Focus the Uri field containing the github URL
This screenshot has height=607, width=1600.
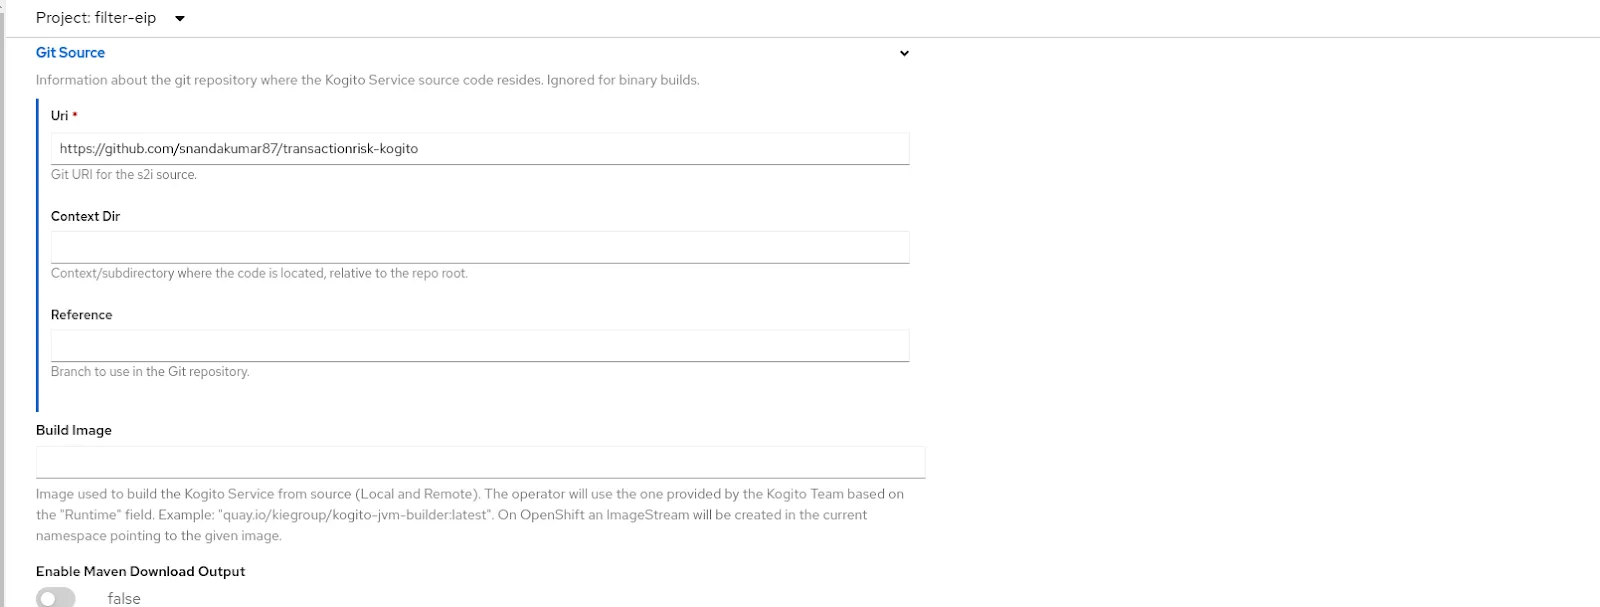[x=480, y=148]
